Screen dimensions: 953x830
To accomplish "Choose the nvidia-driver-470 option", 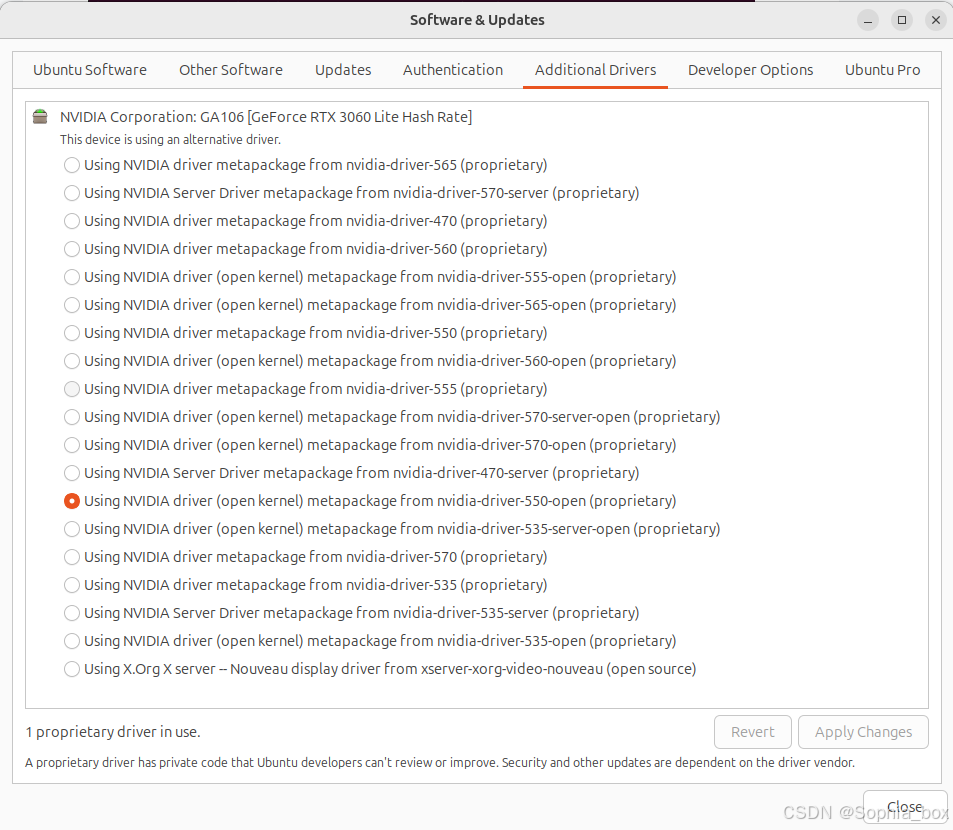I will [306, 221].
